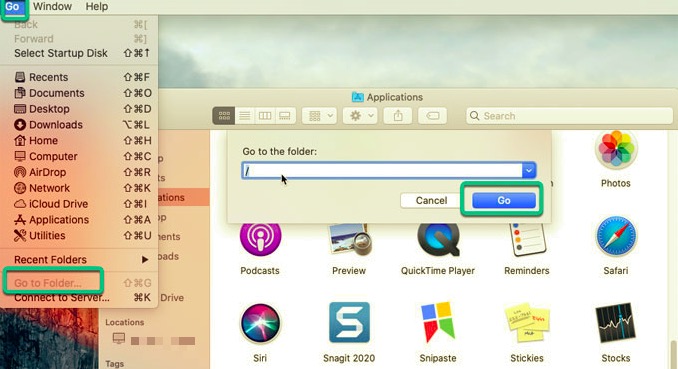Open the Photos app icon
Screen dimensions: 678x369
tap(616, 149)
